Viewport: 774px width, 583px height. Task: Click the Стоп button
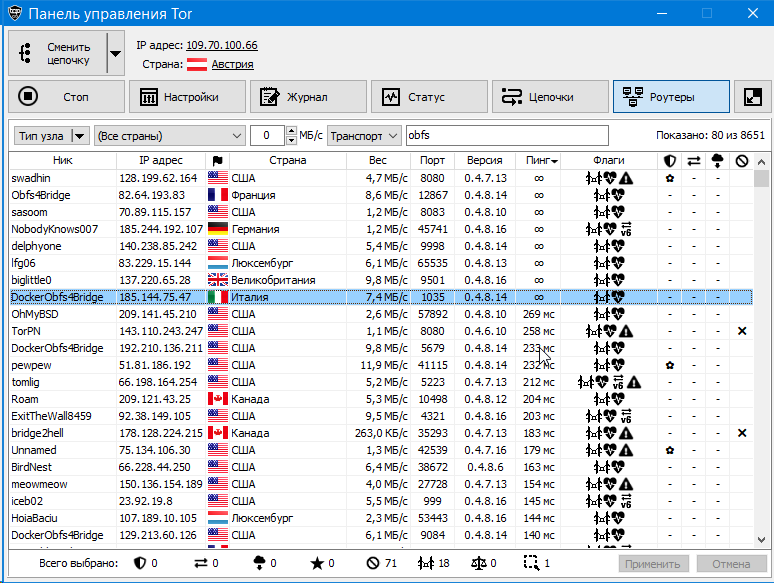[x=66, y=97]
